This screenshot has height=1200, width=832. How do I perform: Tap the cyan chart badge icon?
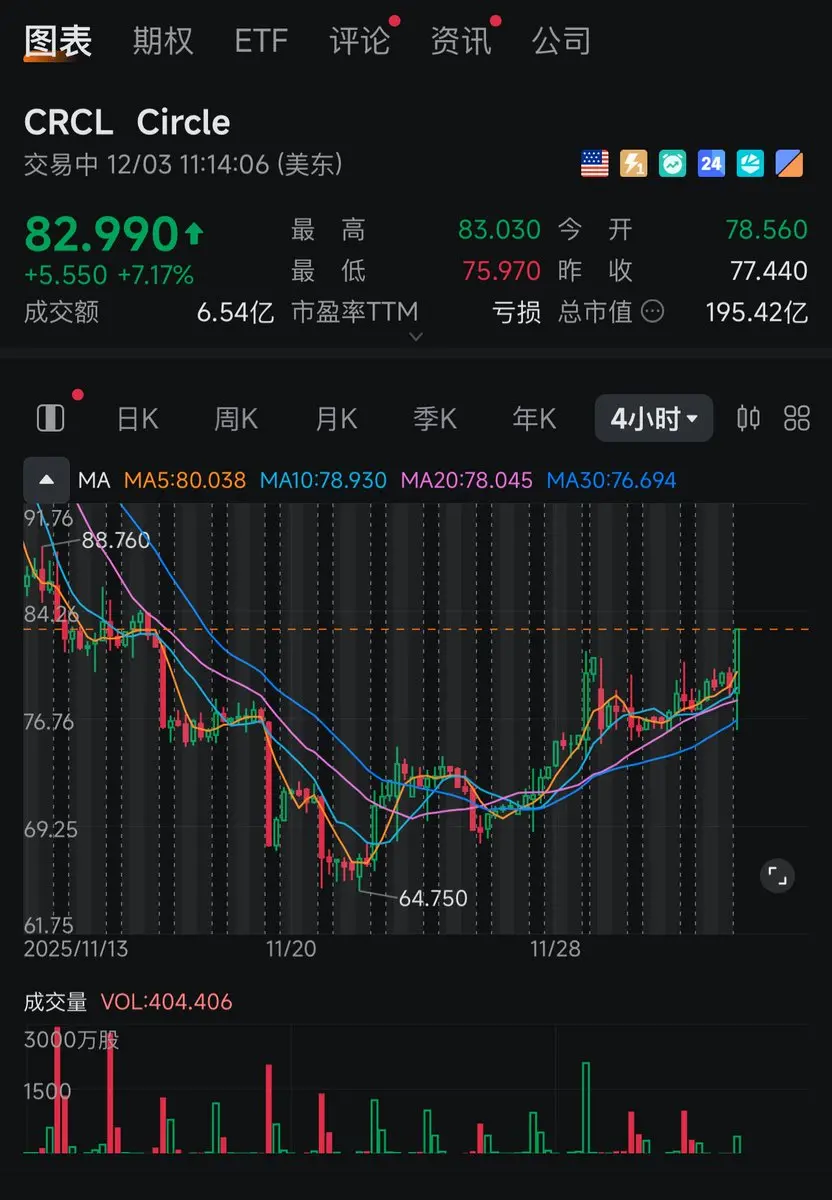tap(750, 164)
